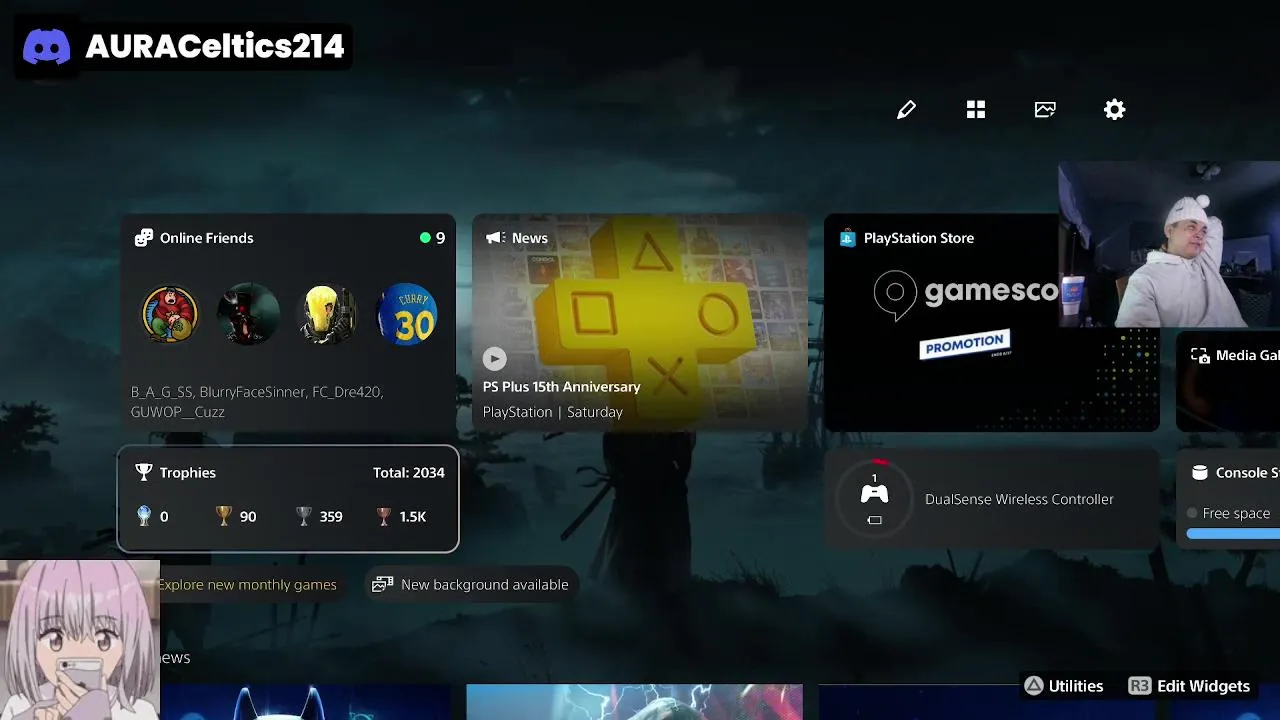Open New background available notice

click(x=470, y=585)
